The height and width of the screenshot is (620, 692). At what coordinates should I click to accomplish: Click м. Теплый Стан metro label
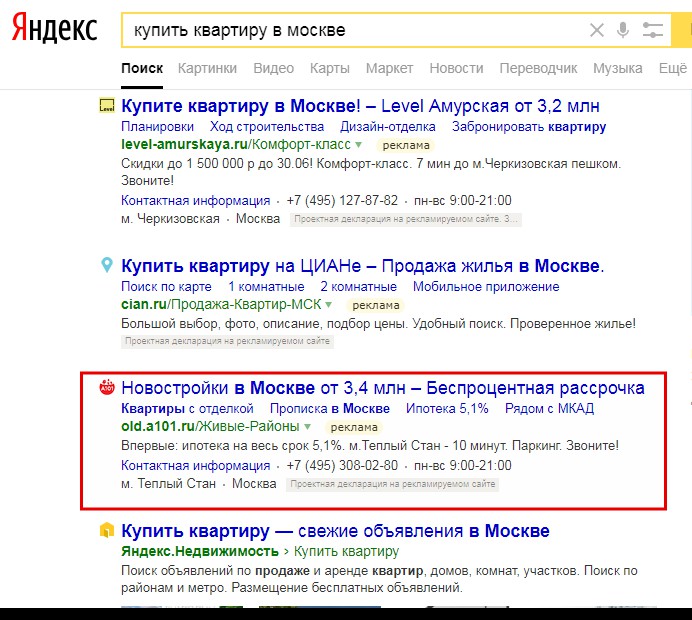pos(169,484)
